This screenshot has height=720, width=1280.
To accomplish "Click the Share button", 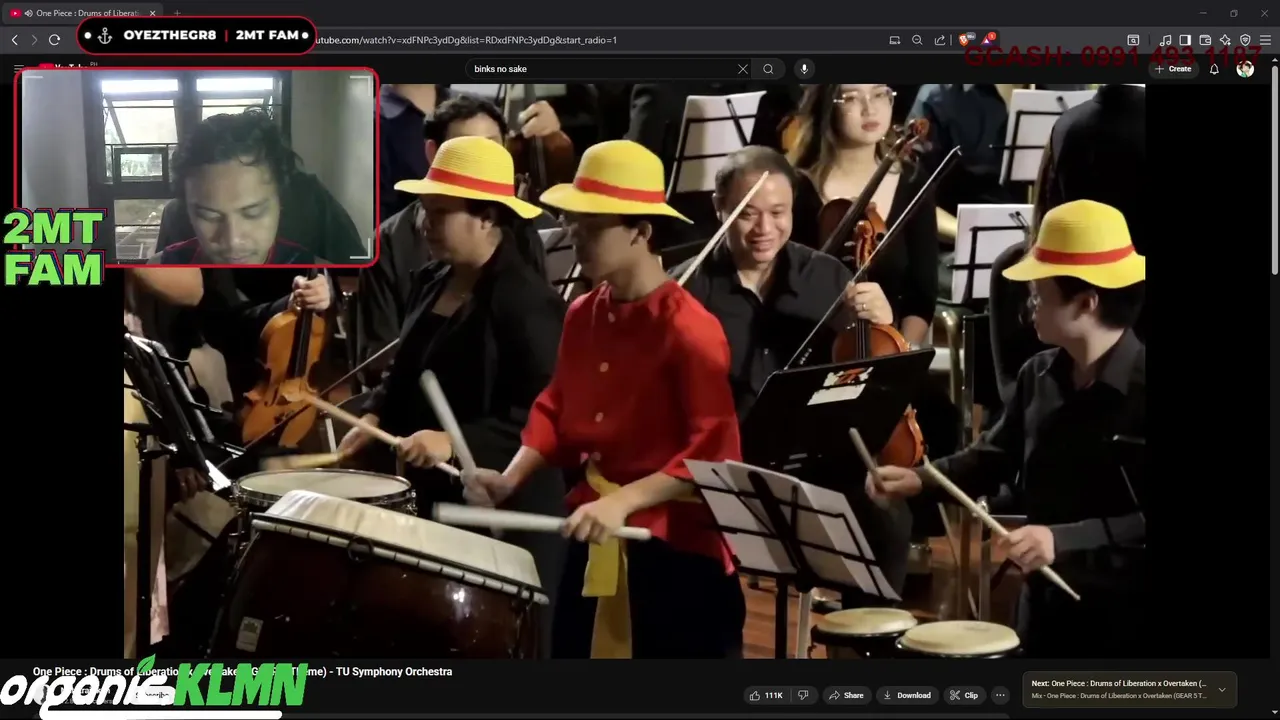I will [x=846, y=695].
